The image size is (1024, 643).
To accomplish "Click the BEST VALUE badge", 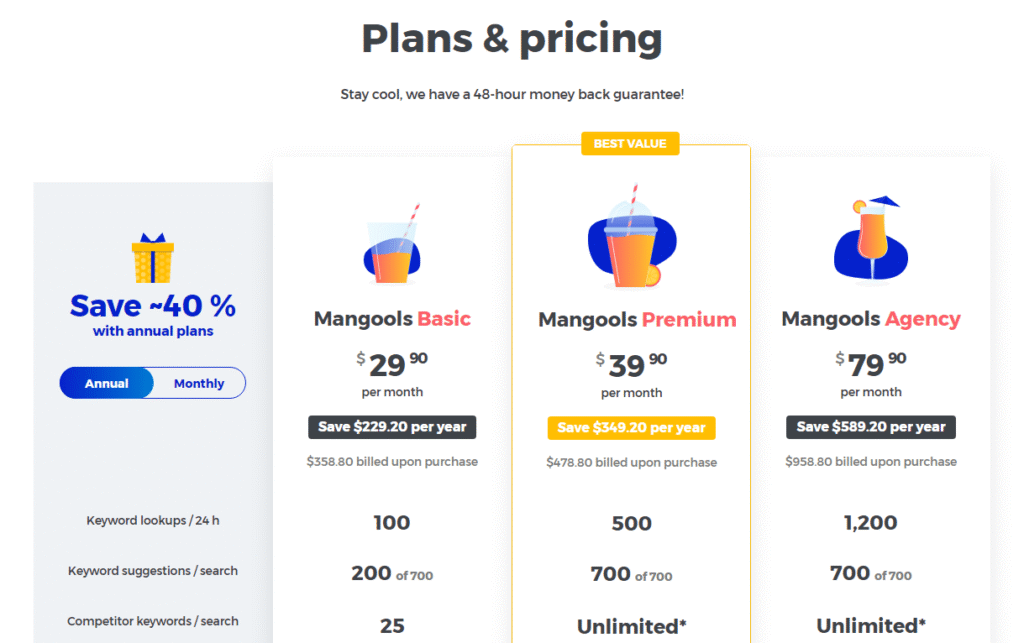I will pos(630,144).
